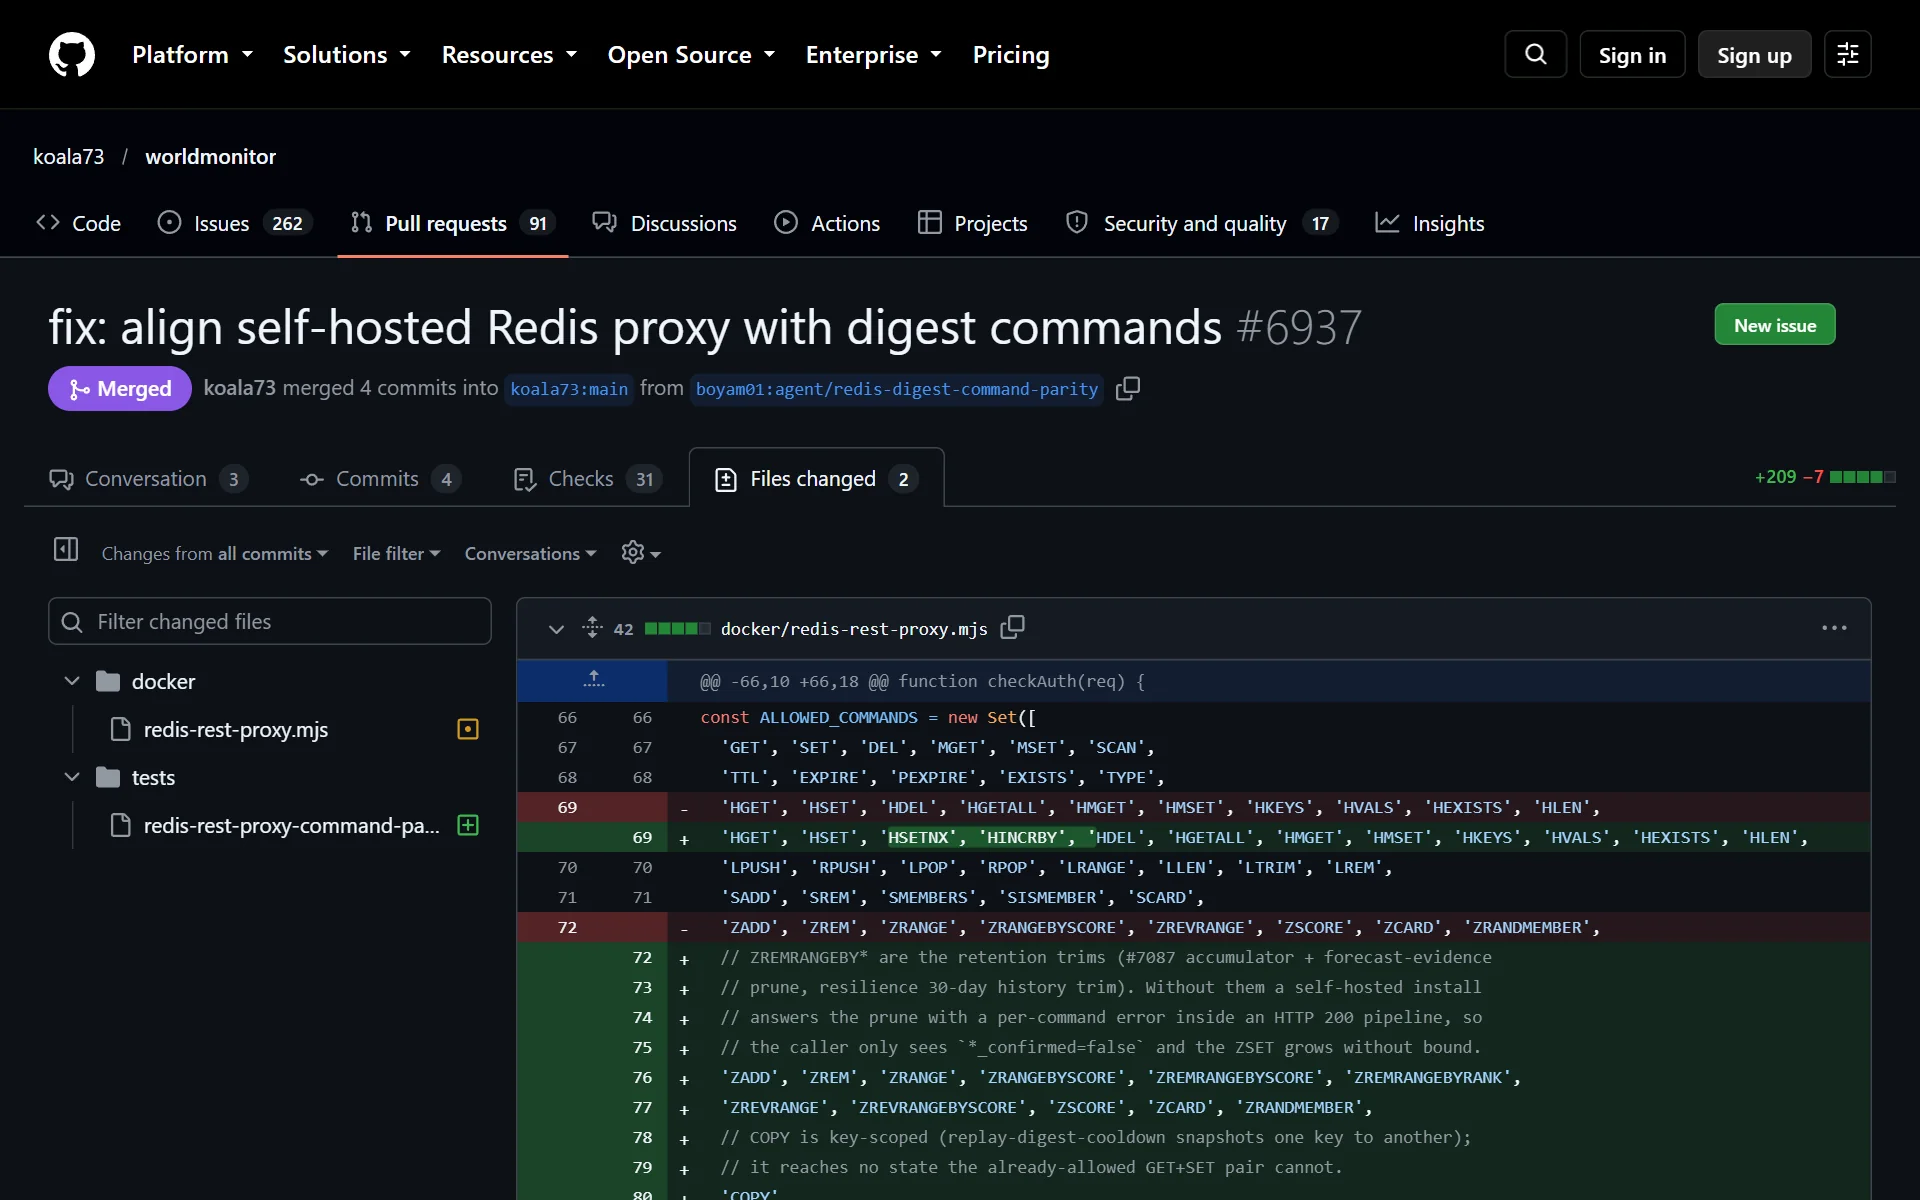
Task: Select the Files changed tab
Action: 816,479
